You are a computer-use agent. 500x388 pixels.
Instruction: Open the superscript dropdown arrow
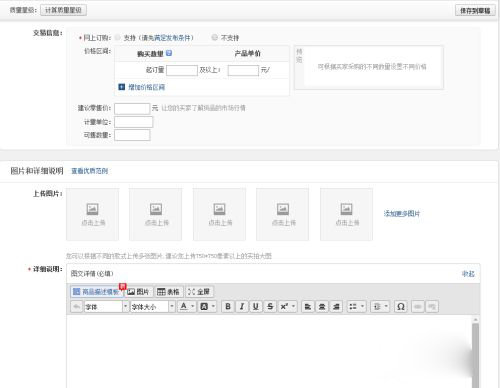[293, 307]
